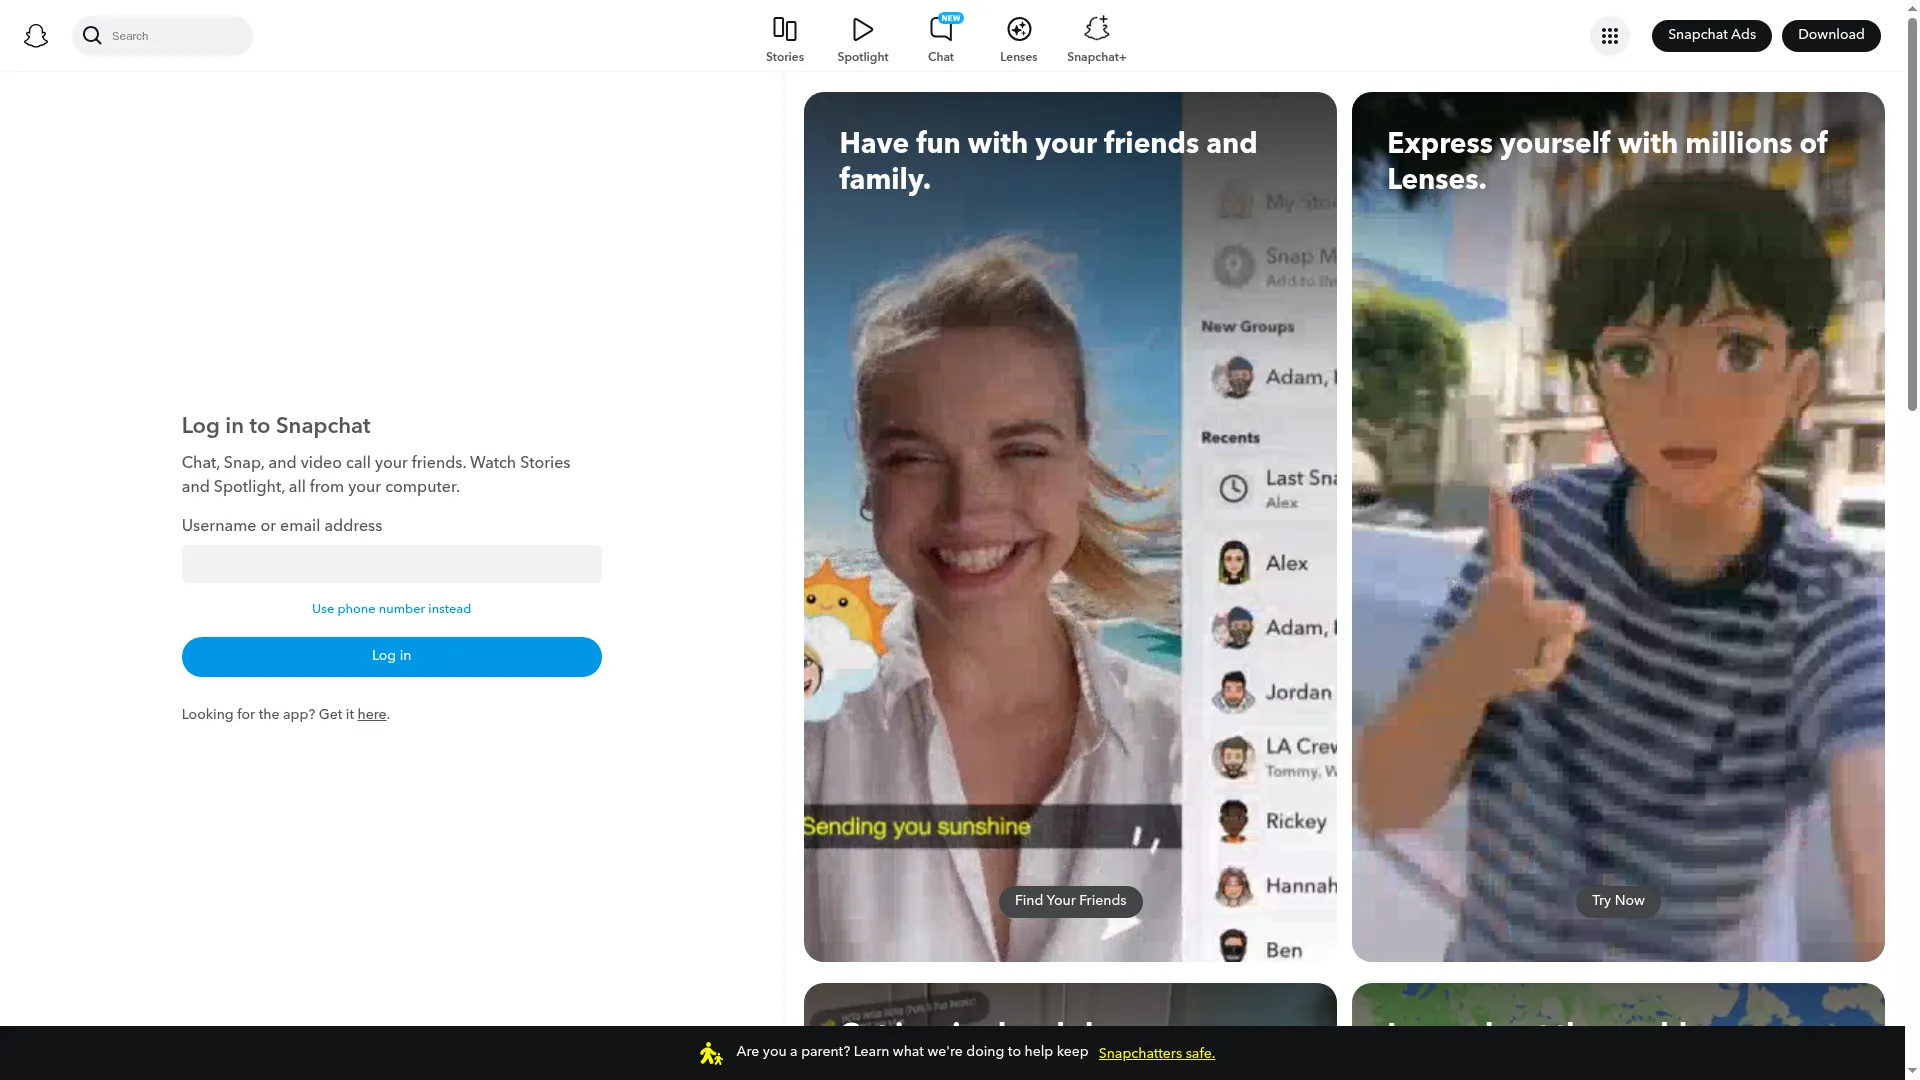Click the 'Username or email address' label
Screen dimensions: 1920x1080
(282, 526)
